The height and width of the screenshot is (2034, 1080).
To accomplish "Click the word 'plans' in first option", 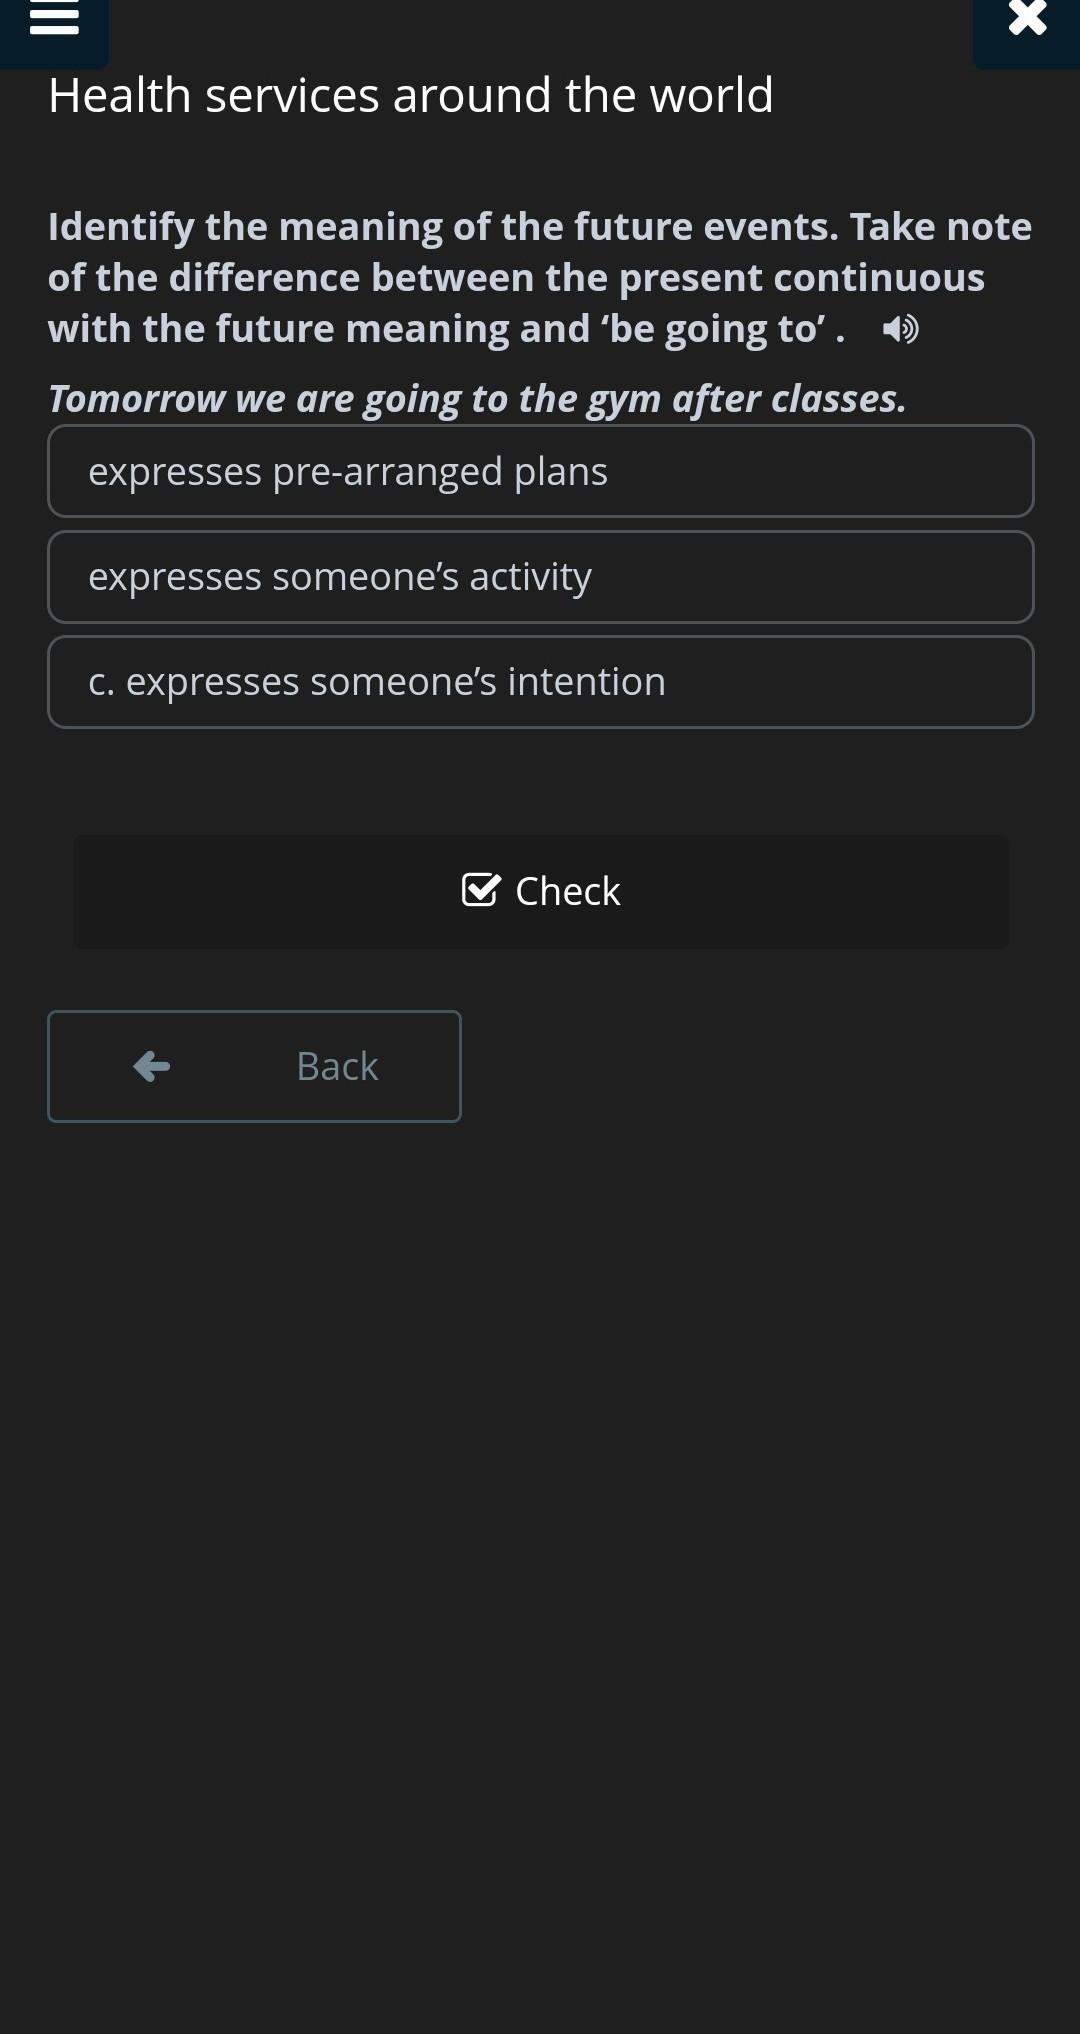I will coord(560,472).
